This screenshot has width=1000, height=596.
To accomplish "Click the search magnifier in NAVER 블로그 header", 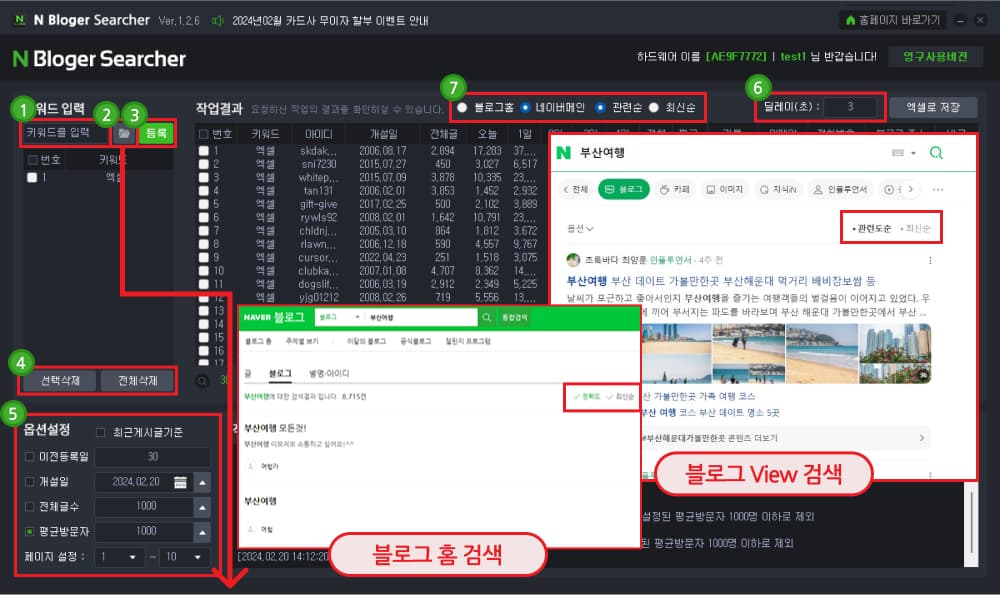I will click(x=487, y=317).
